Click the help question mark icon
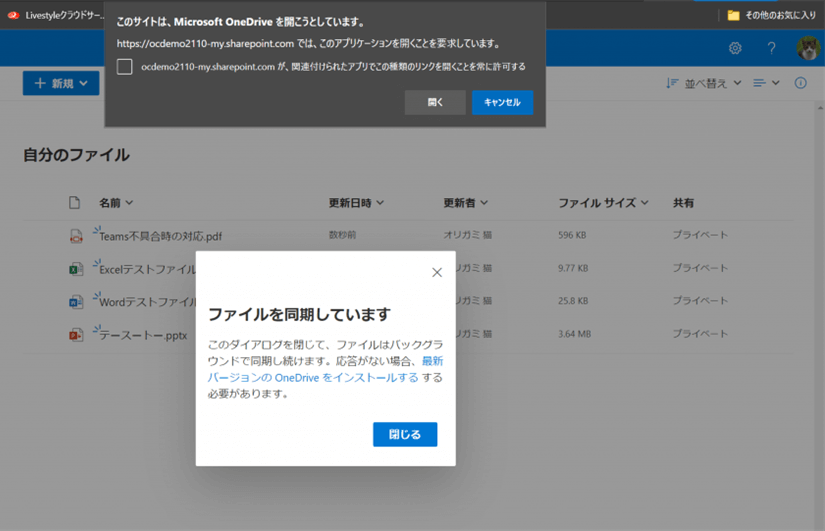 tap(771, 48)
